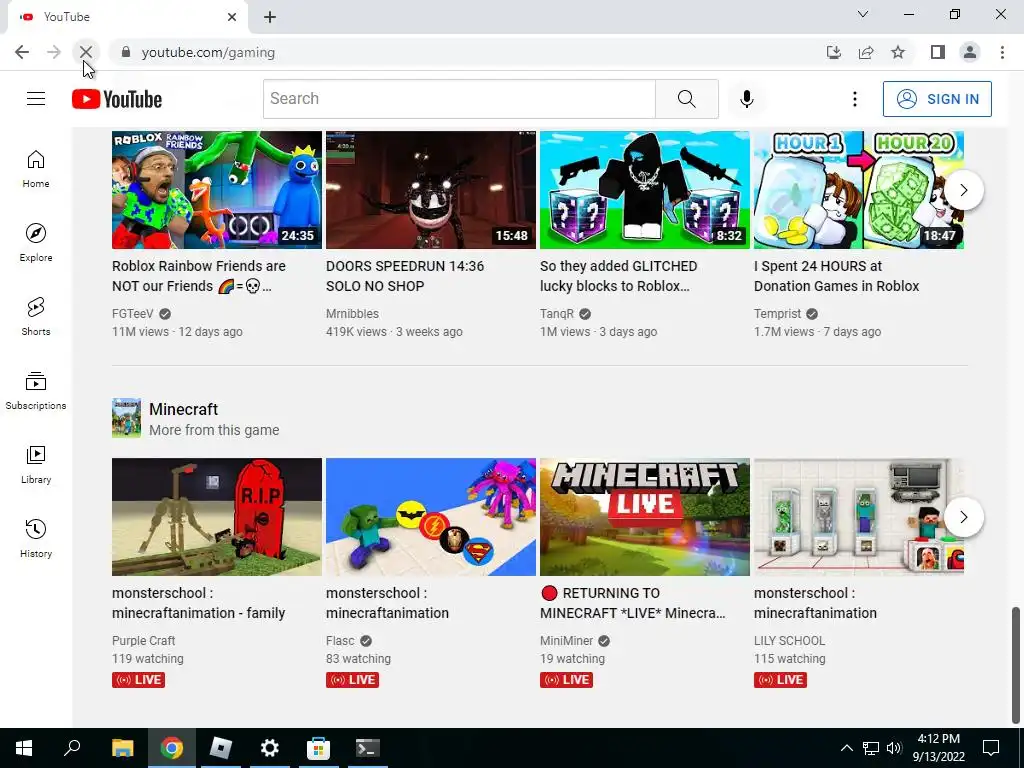Open the Flasc channel link
Viewport: 1024px width, 768px height.
pyautogui.click(x=340, y=641)
